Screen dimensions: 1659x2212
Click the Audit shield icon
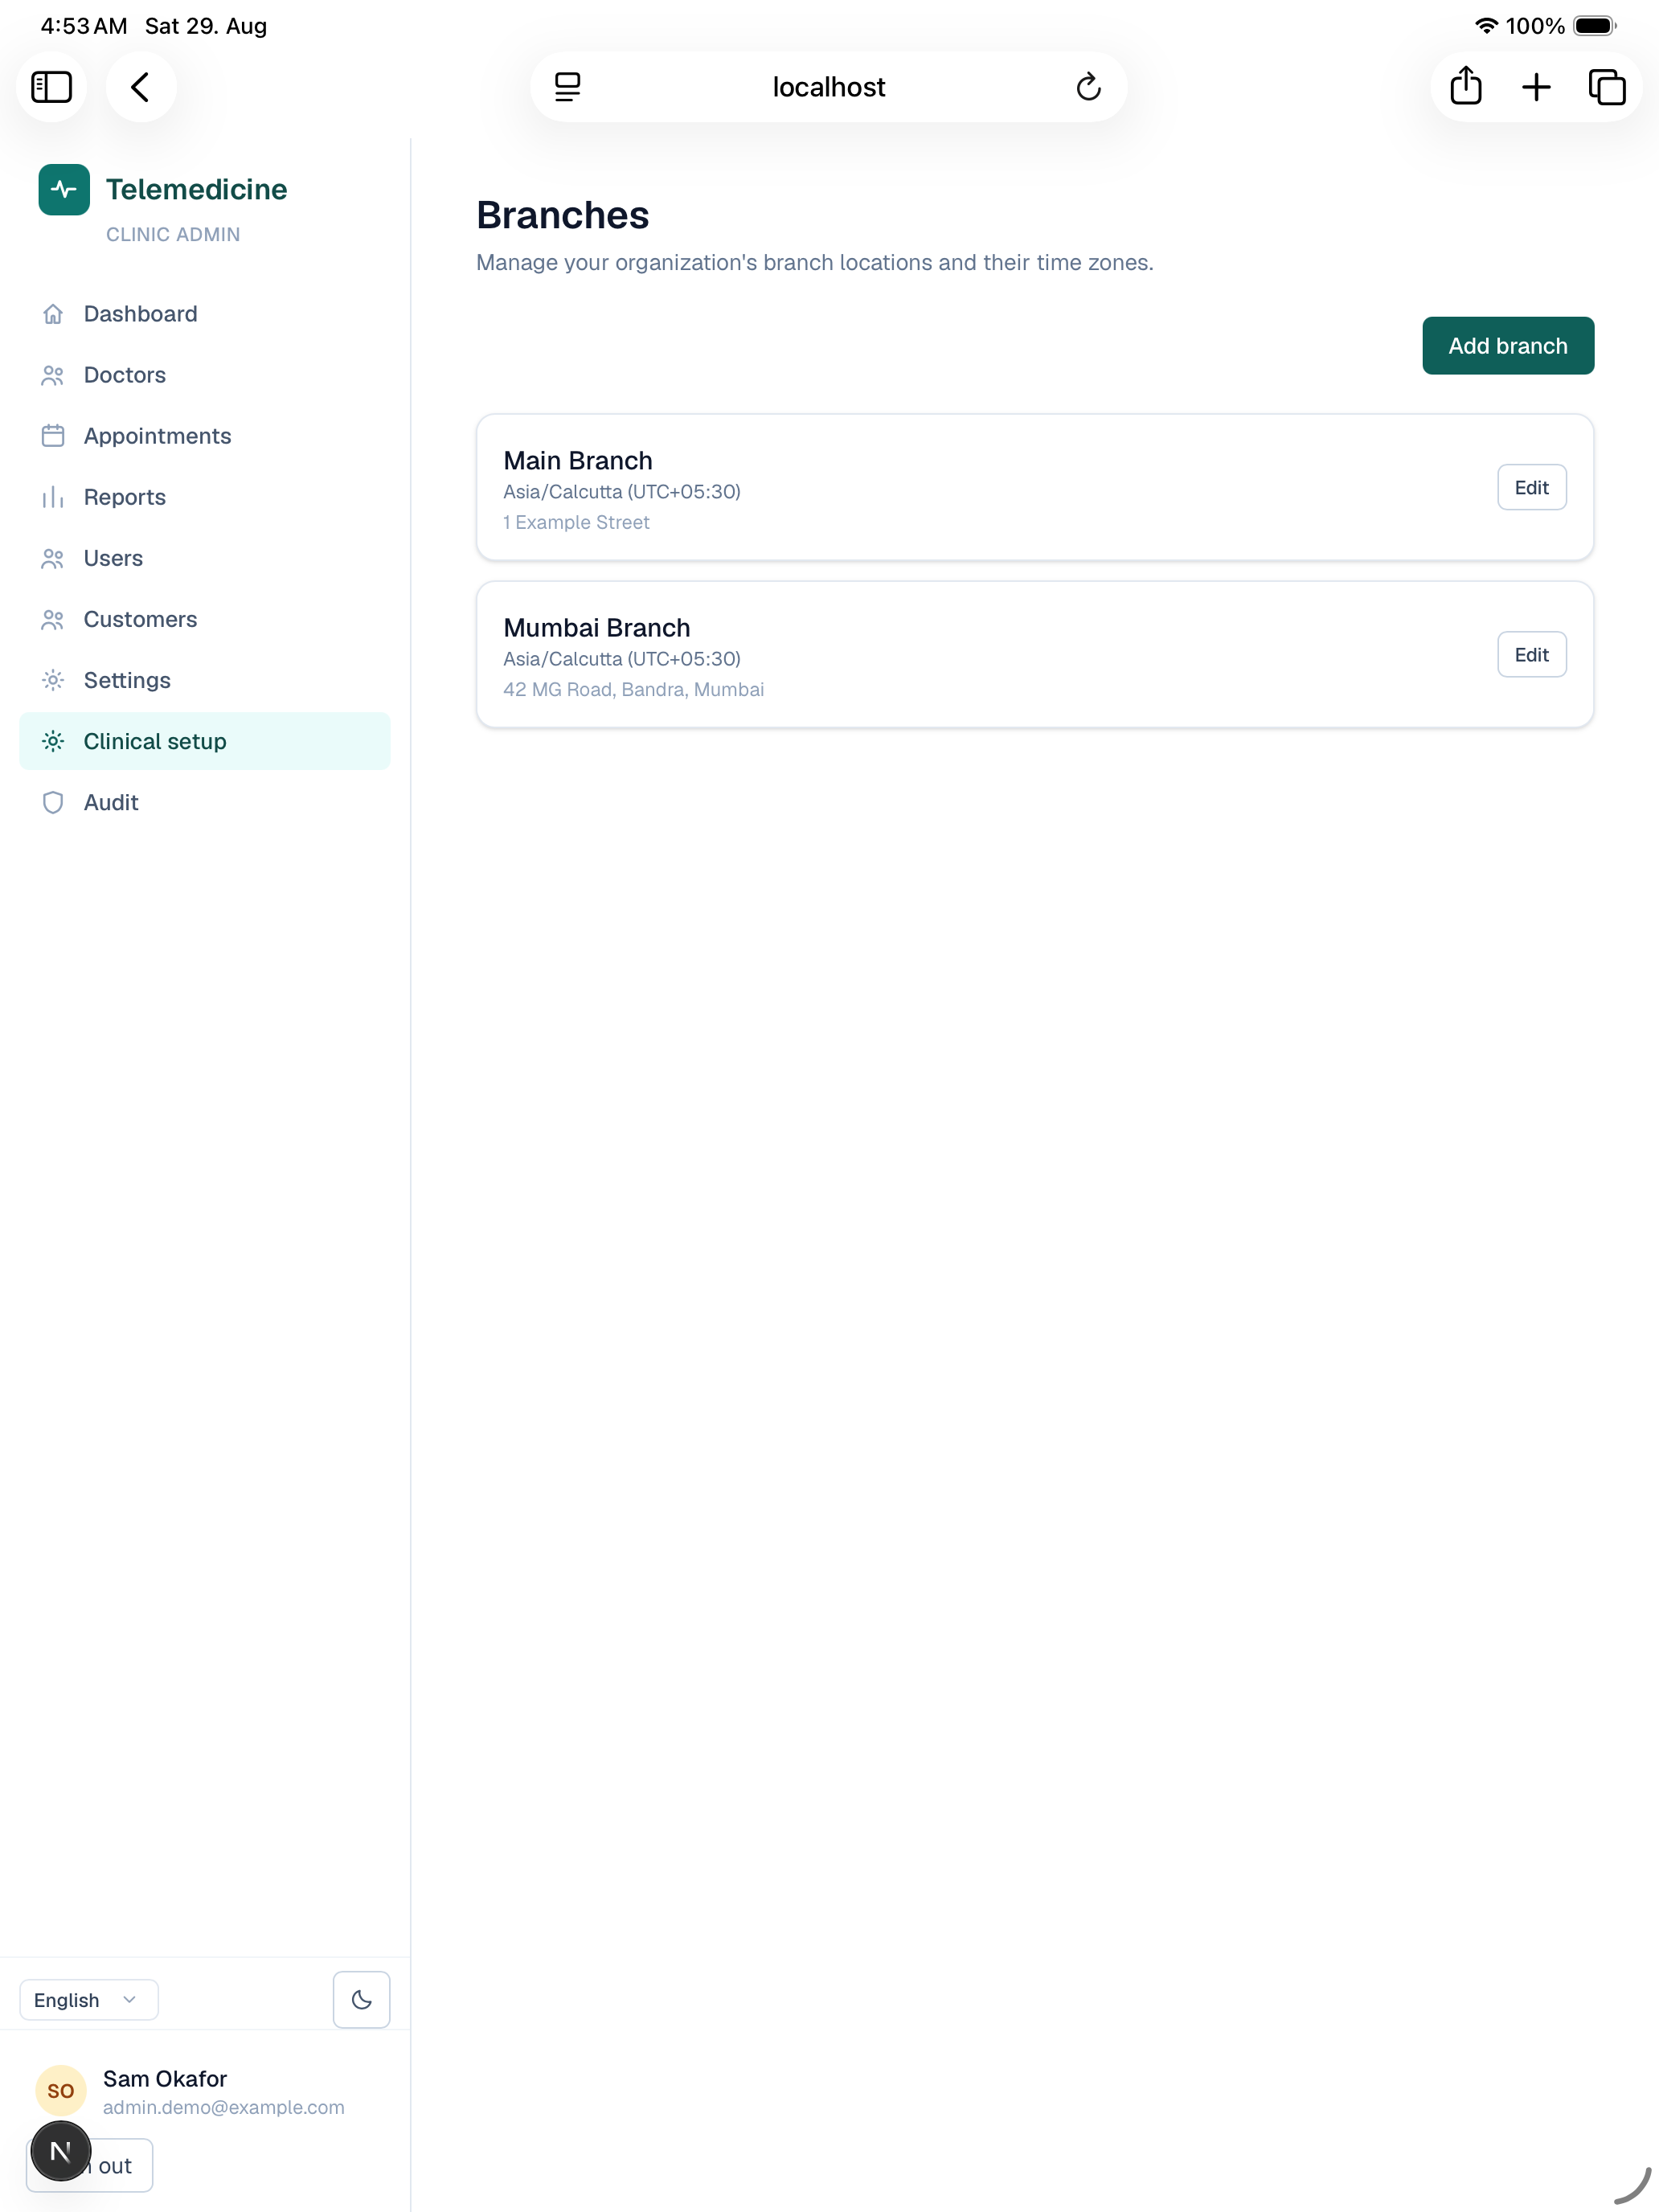click(x=53, y=802)
